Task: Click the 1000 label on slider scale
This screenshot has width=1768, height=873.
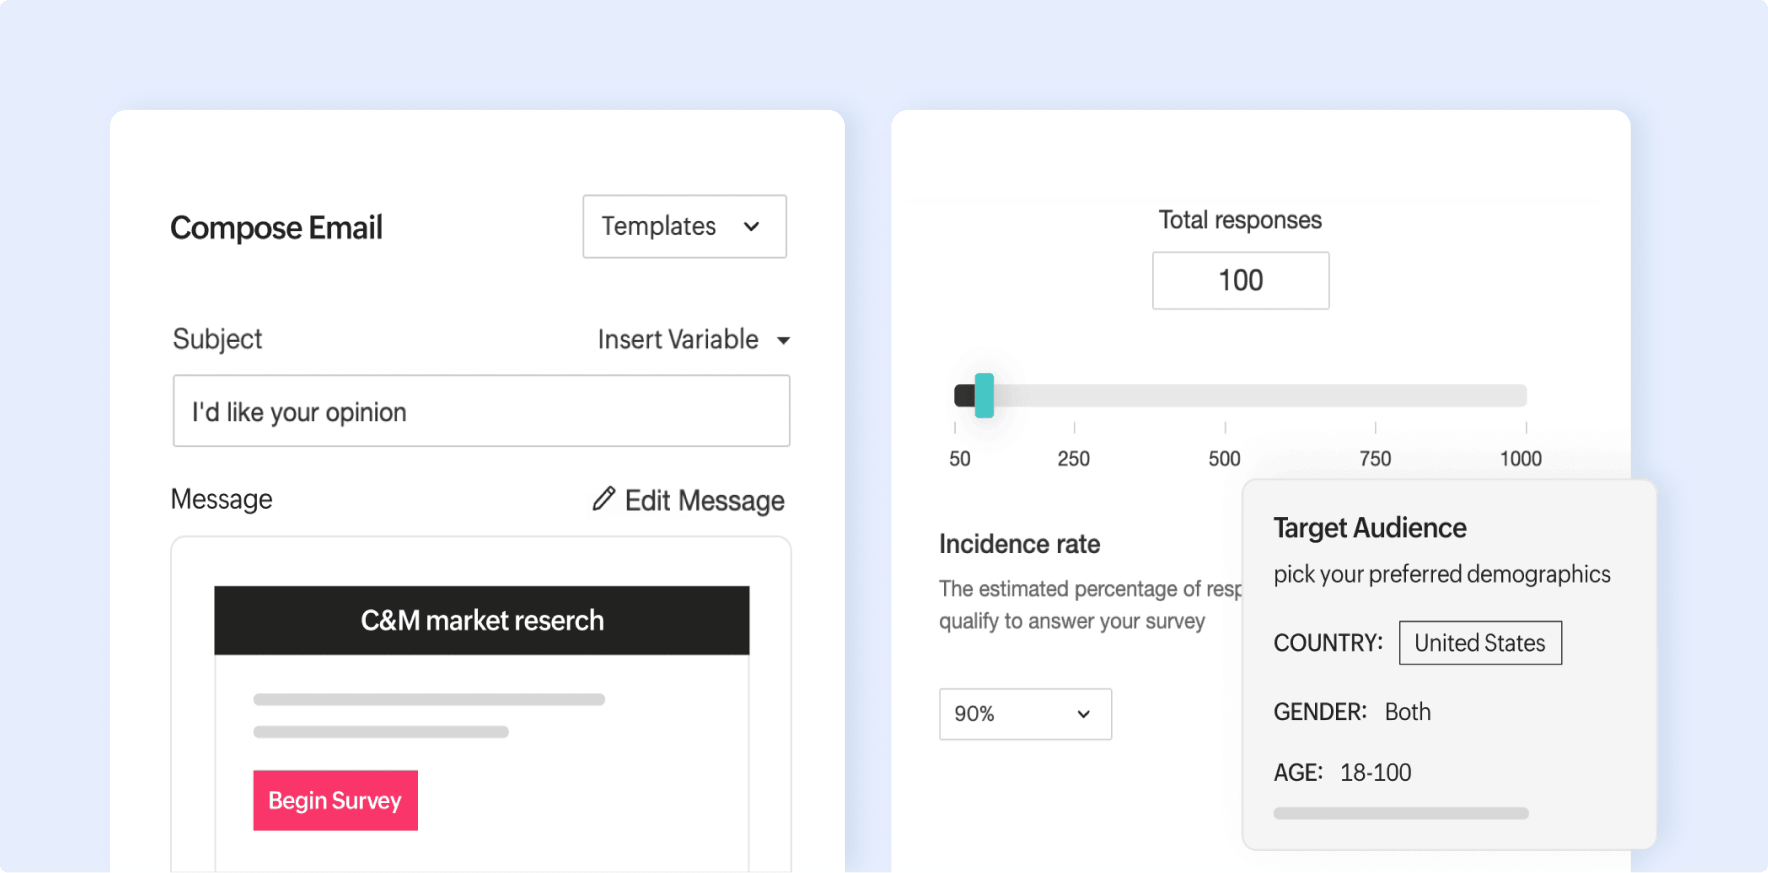Action: [x=1520, y=459]
